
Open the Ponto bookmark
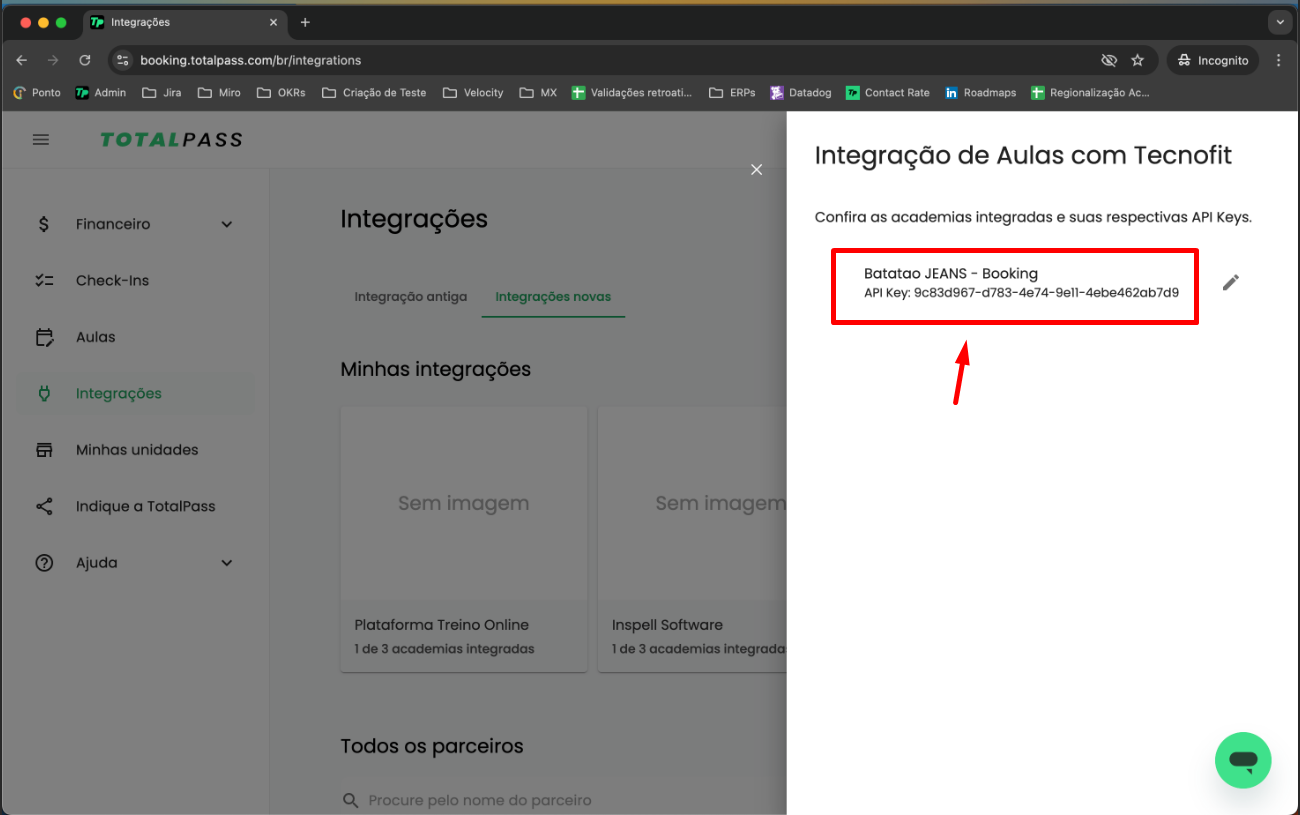tap(37, 92)
